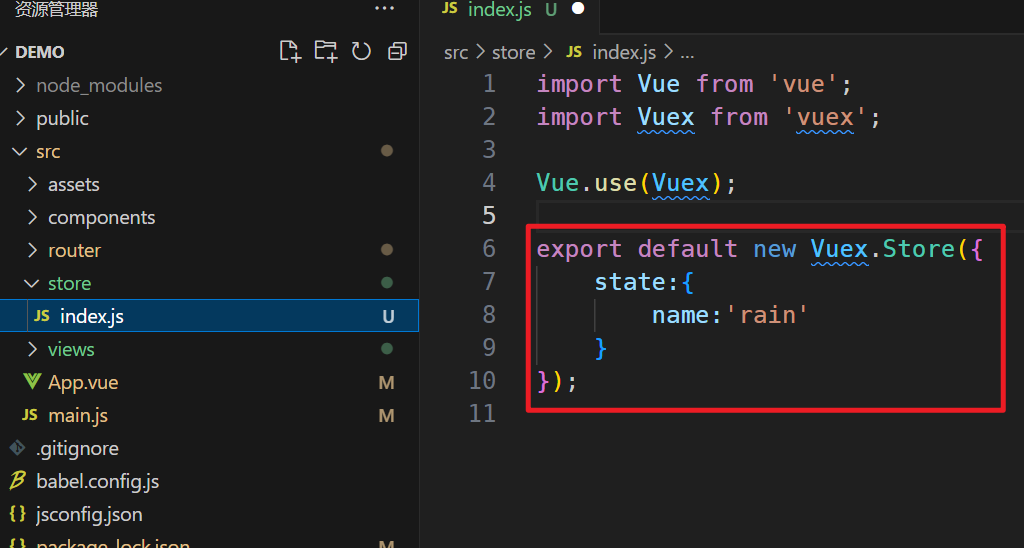Open main.js from the file tree
This screenshot has height=548, width=1024.
coord(78,415)
